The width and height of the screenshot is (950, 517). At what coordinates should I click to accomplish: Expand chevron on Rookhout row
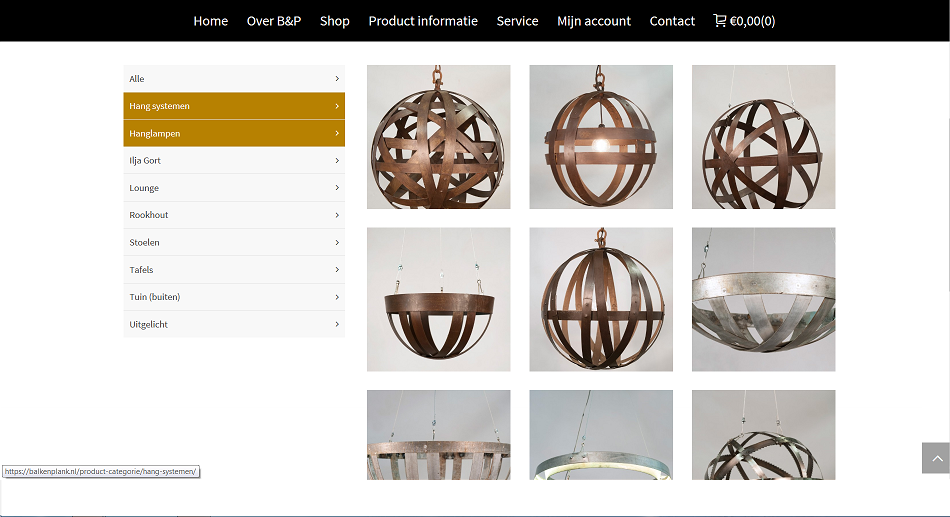[x=337, y=215]
